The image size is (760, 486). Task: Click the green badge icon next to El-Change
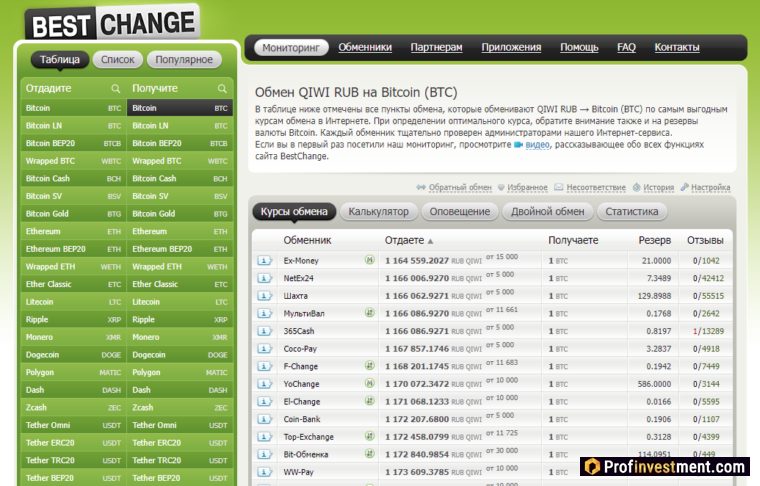pos(369,401)
